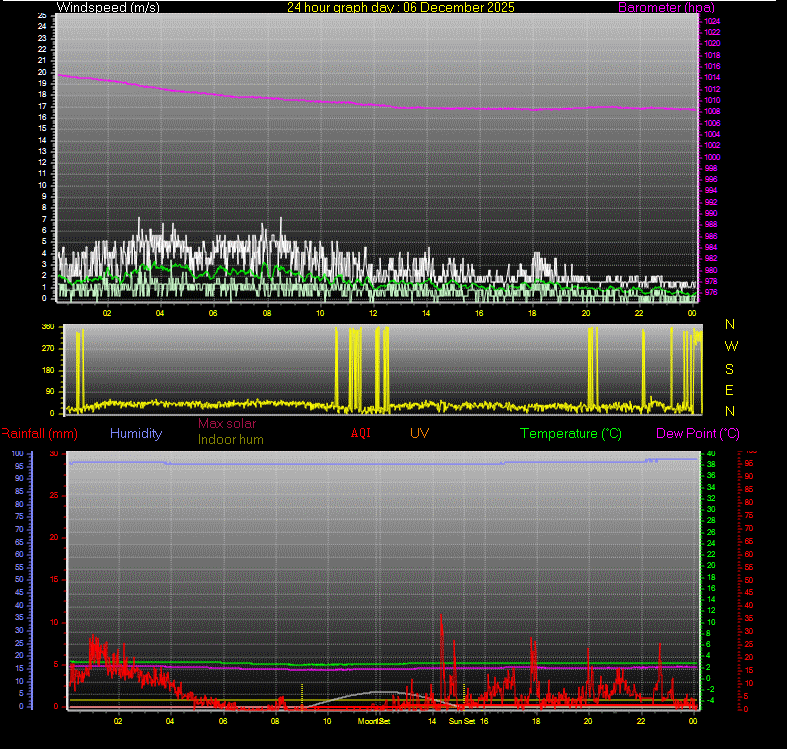Viewport: 787px width, 749px height.
Task: Click the Windspeed (m/s) axis title
Action: tap(108, 7)
